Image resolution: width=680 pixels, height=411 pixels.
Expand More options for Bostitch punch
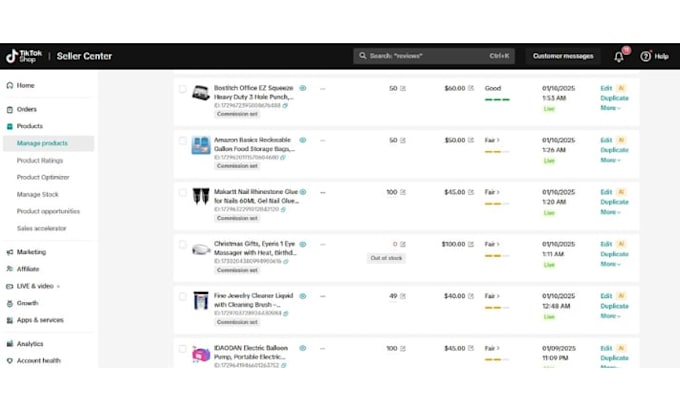(x=610, y=108)
